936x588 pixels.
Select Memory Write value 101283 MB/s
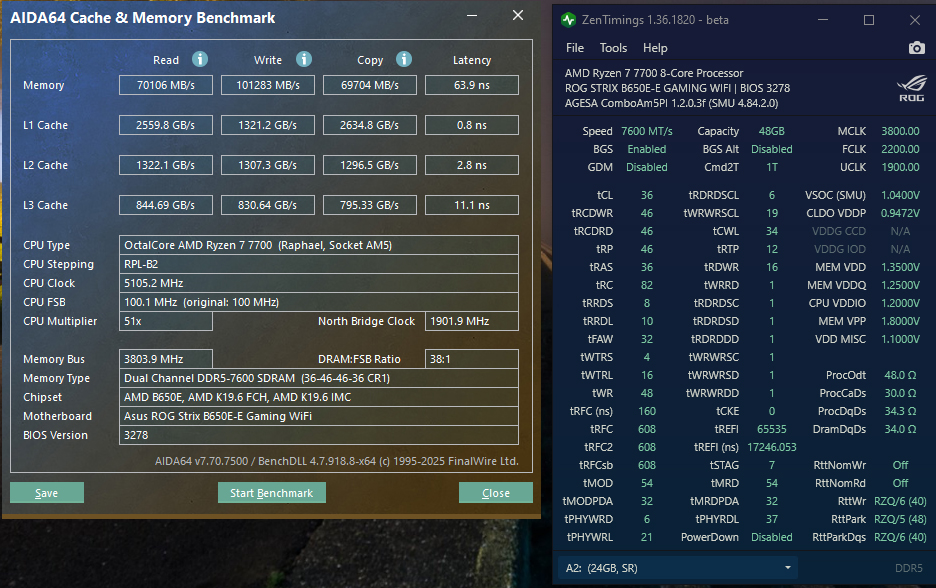pyautogui.click(x=268, y=85)
